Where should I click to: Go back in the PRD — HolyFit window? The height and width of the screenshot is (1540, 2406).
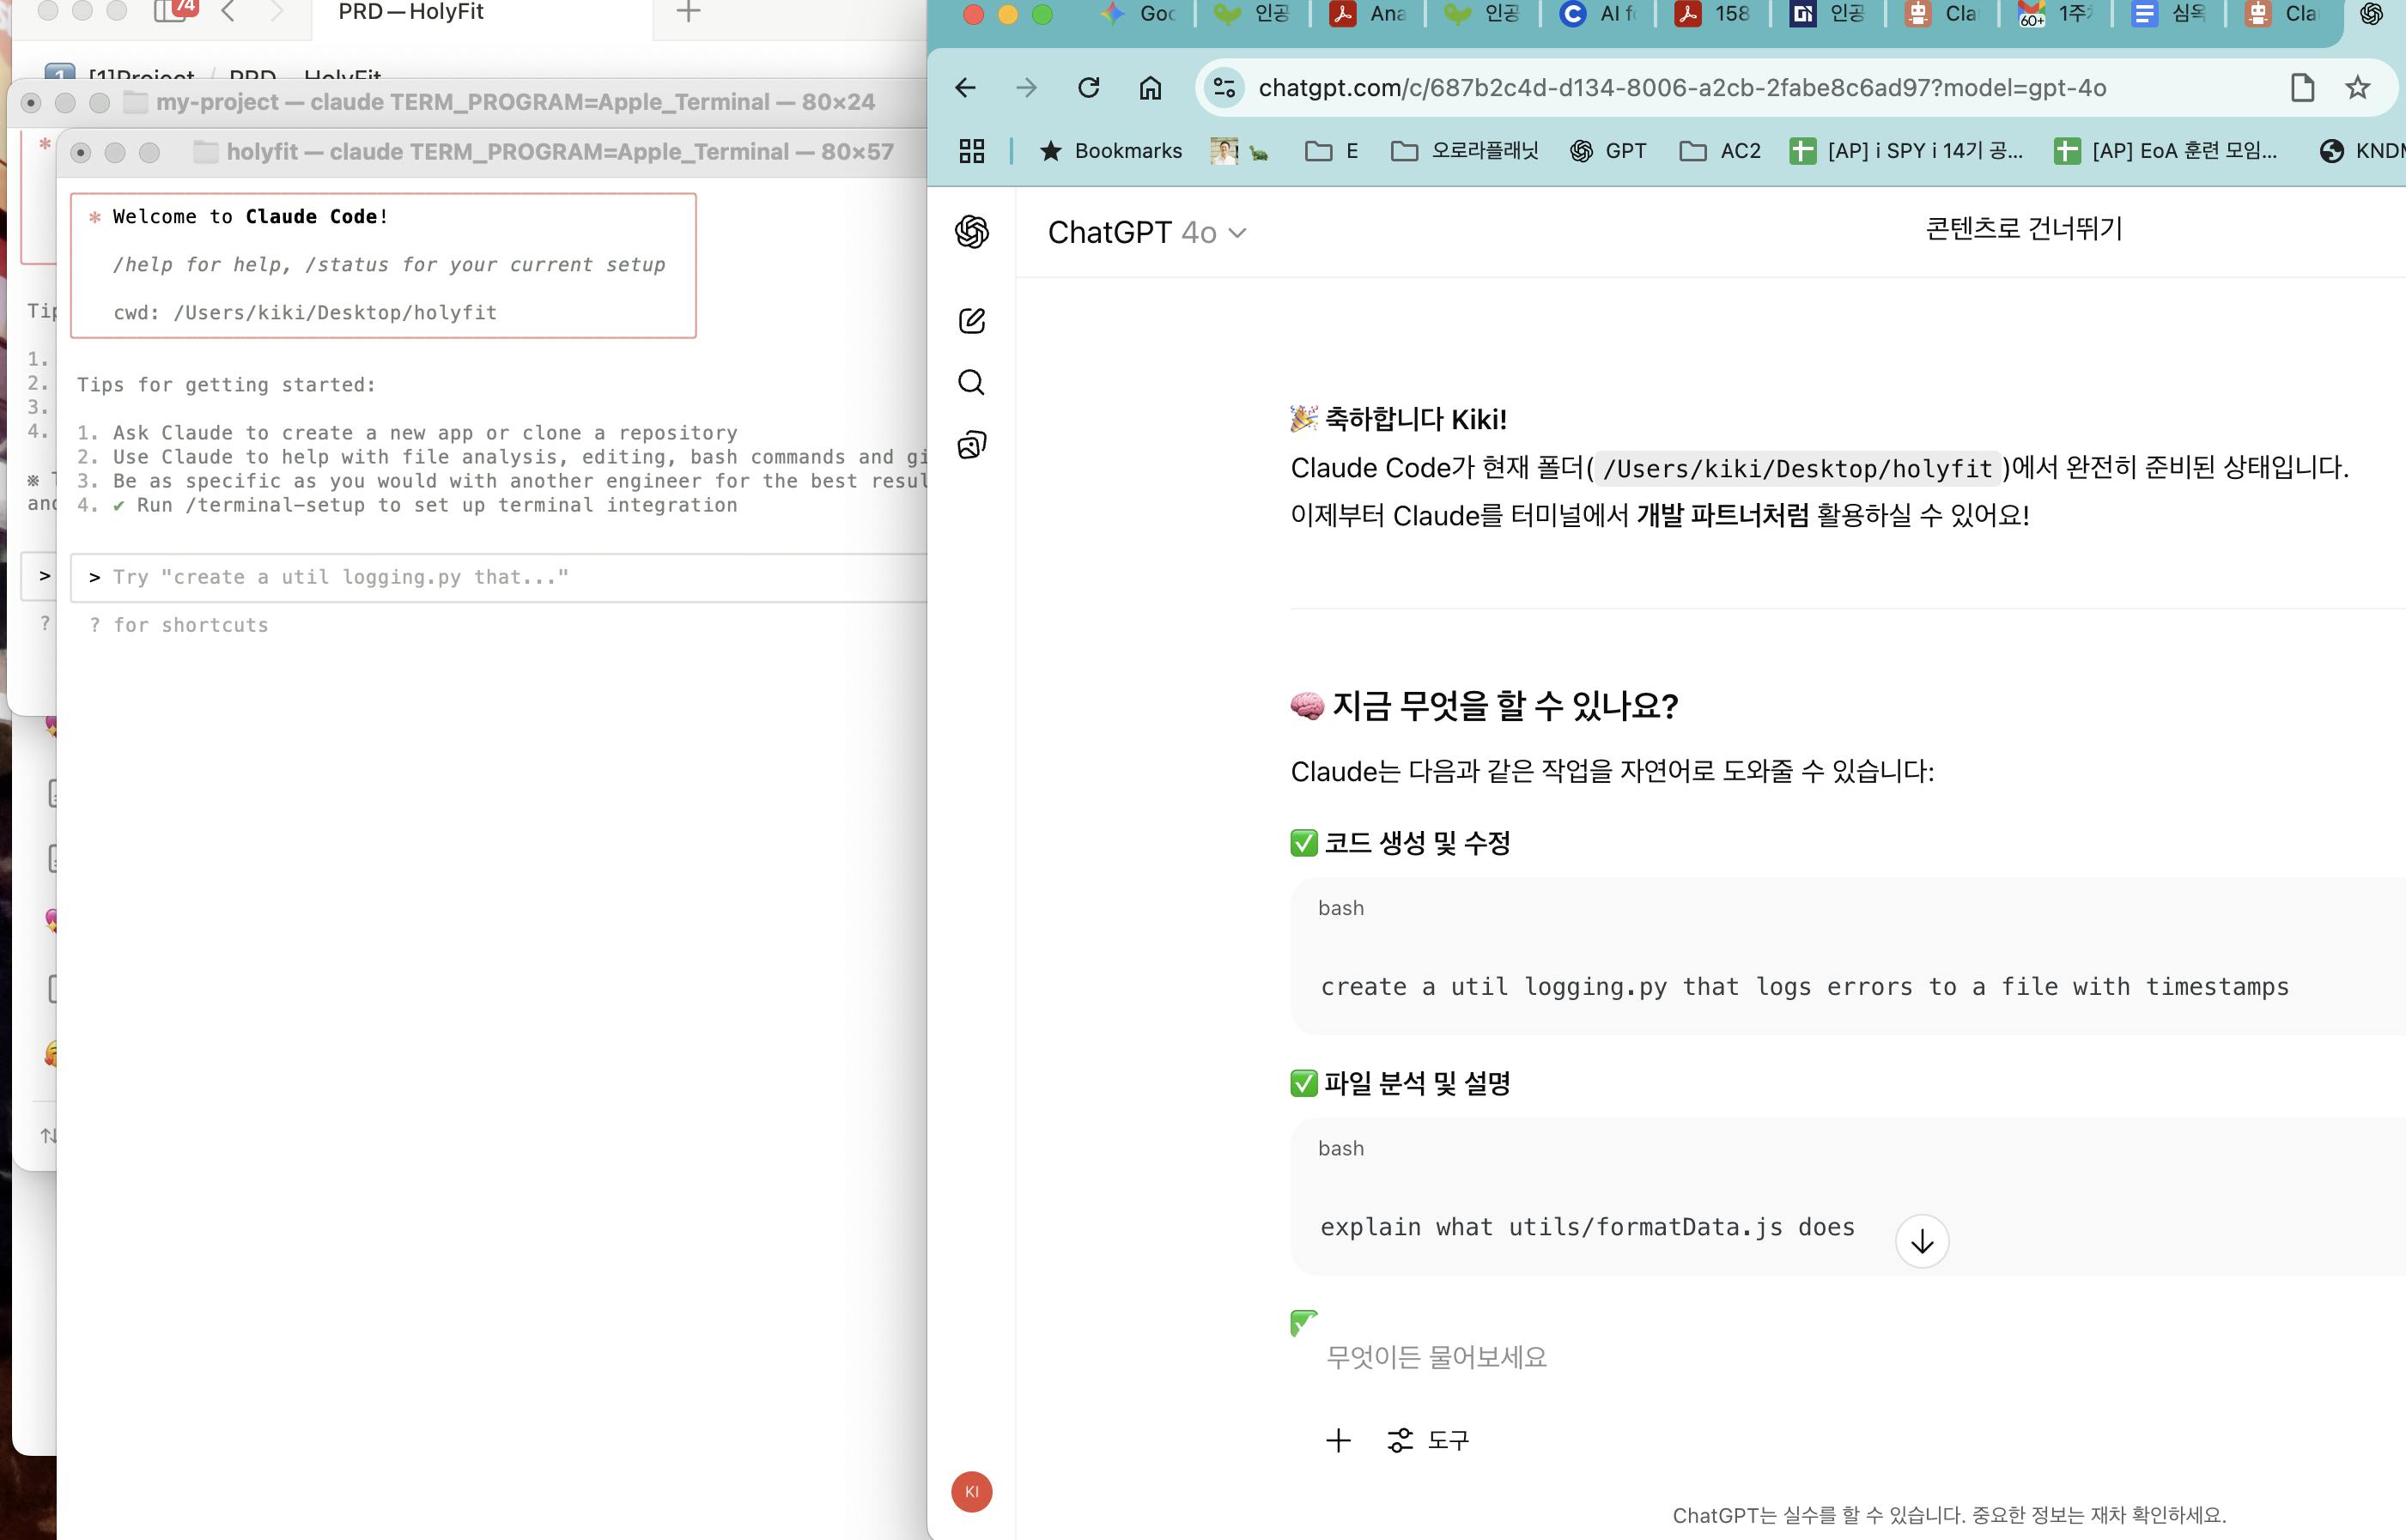click(228, 11)
